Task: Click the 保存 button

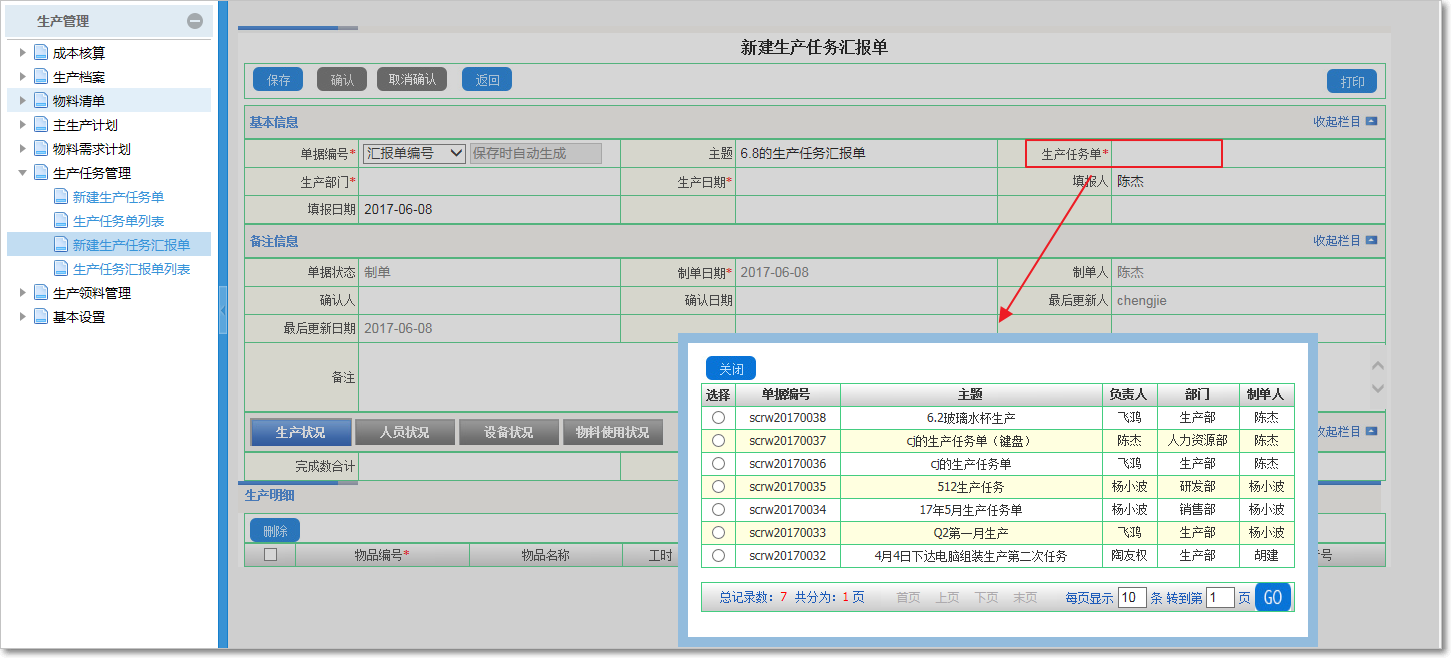Action: point(277,79)
